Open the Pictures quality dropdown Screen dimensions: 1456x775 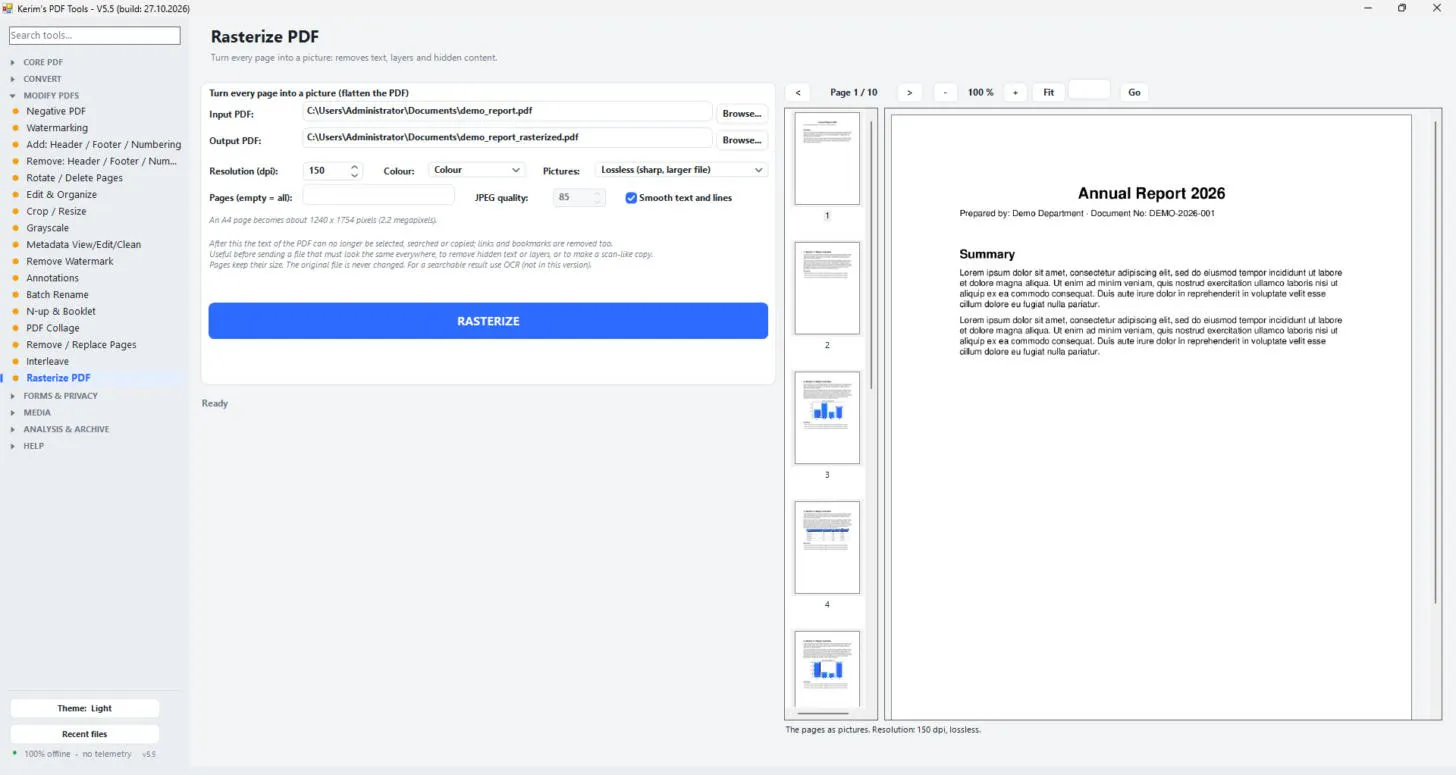(681, 170)
